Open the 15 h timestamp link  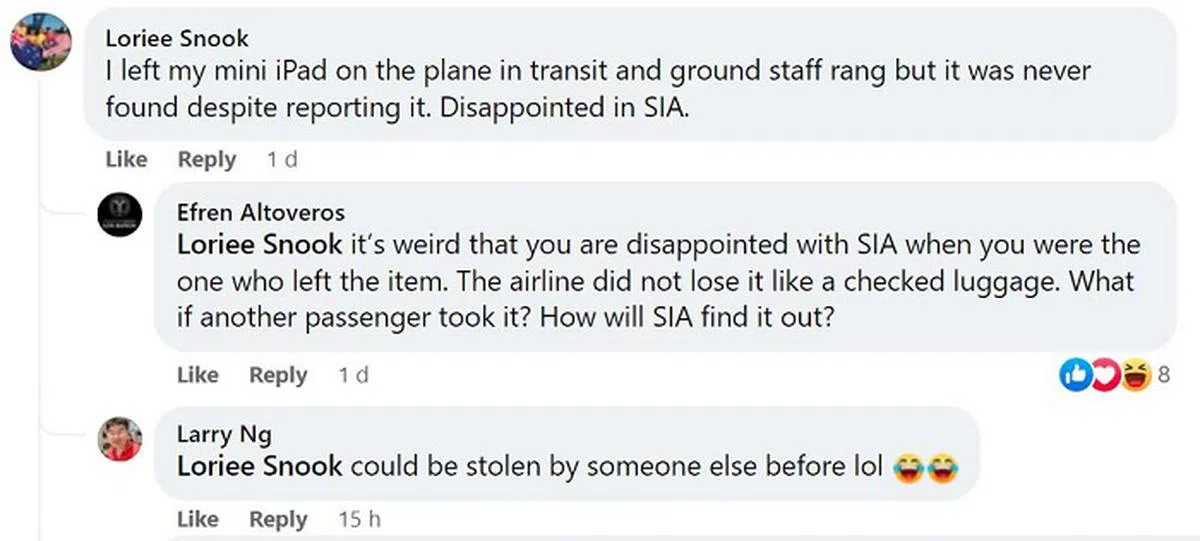click(360, 520)
